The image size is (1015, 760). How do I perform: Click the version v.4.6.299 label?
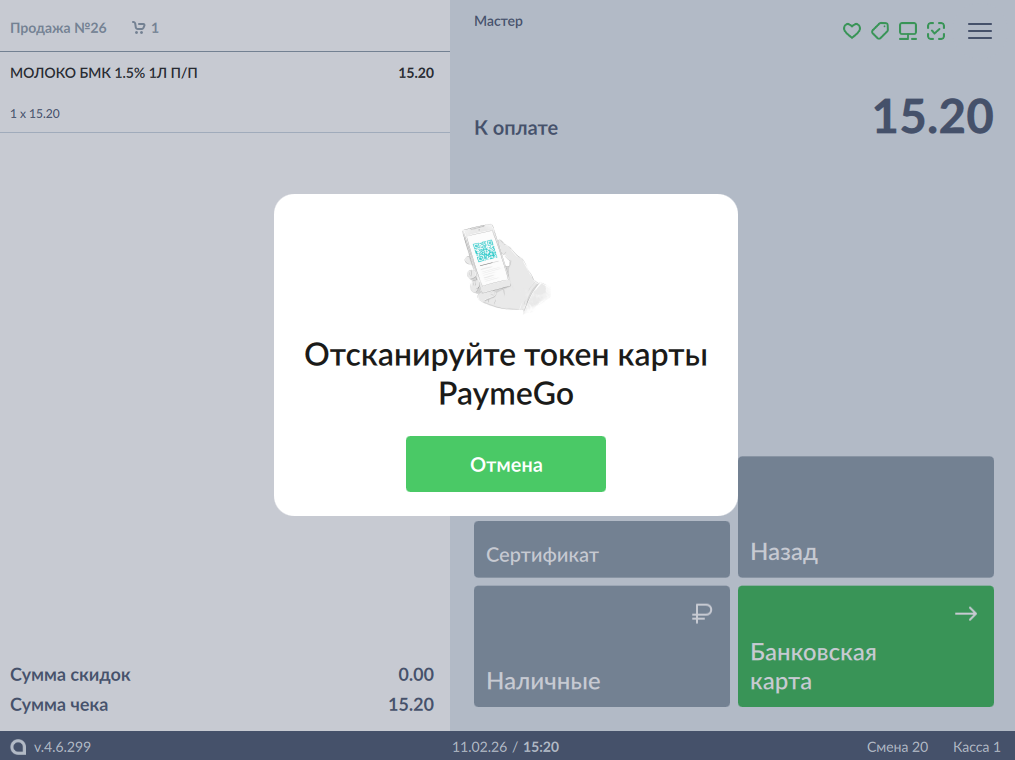tap(62, 747)
